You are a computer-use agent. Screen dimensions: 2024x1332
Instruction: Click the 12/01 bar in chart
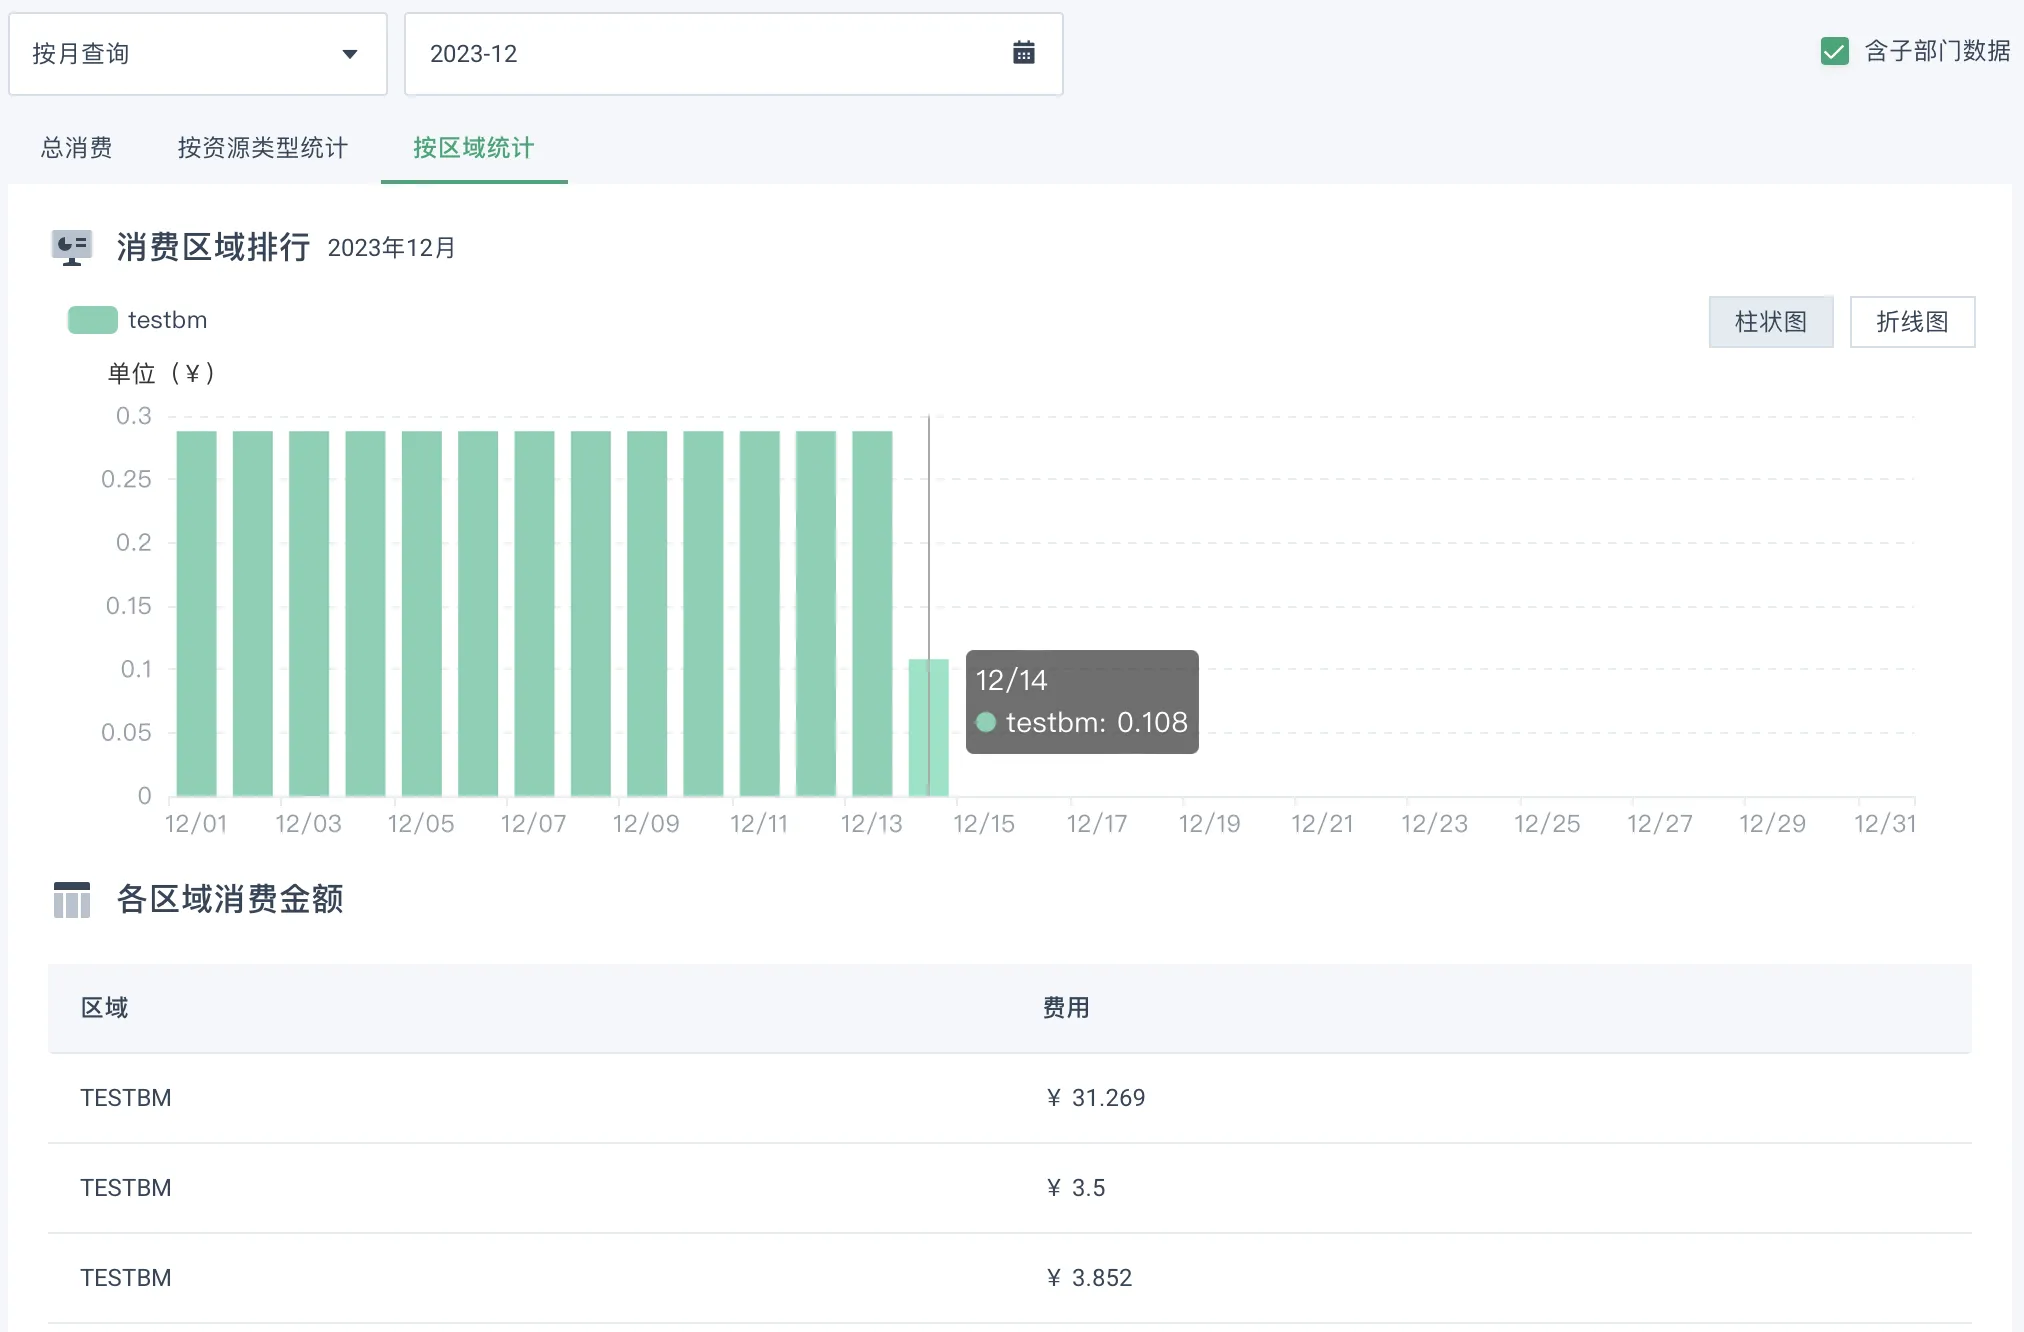(196, 612)
